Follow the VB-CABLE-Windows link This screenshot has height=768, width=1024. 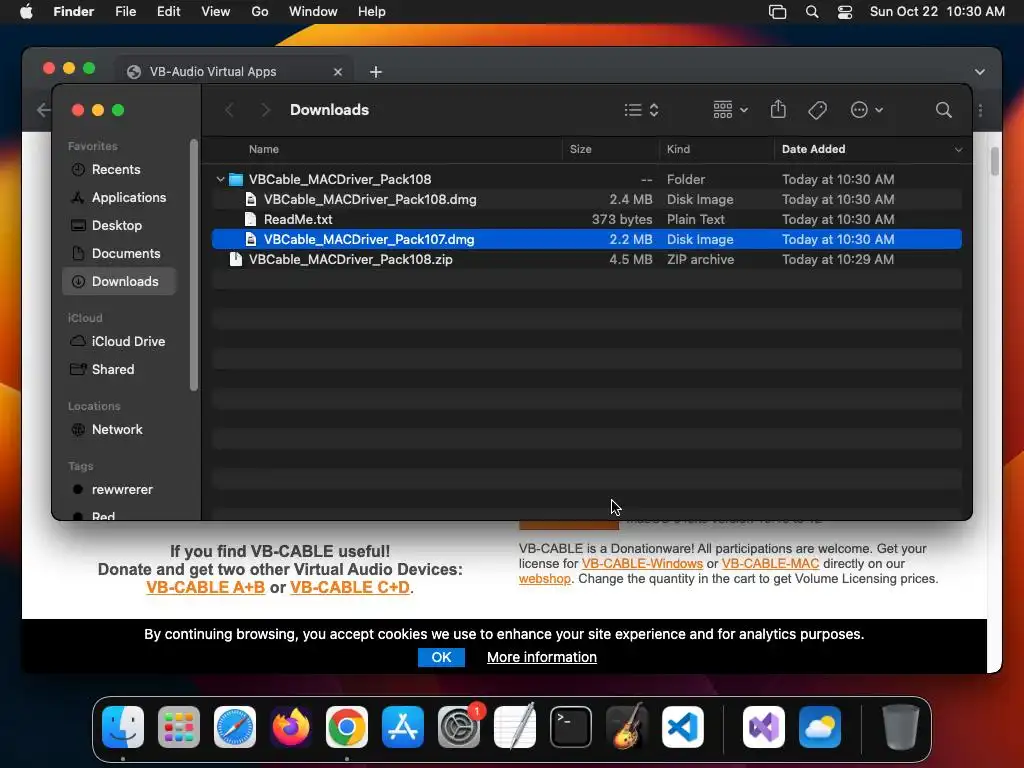click(642, 564)
